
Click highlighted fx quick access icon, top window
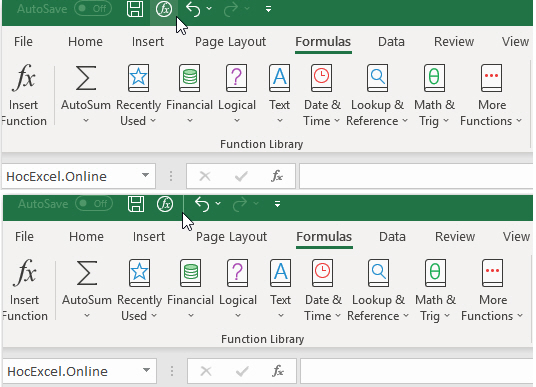click(164, 9)
